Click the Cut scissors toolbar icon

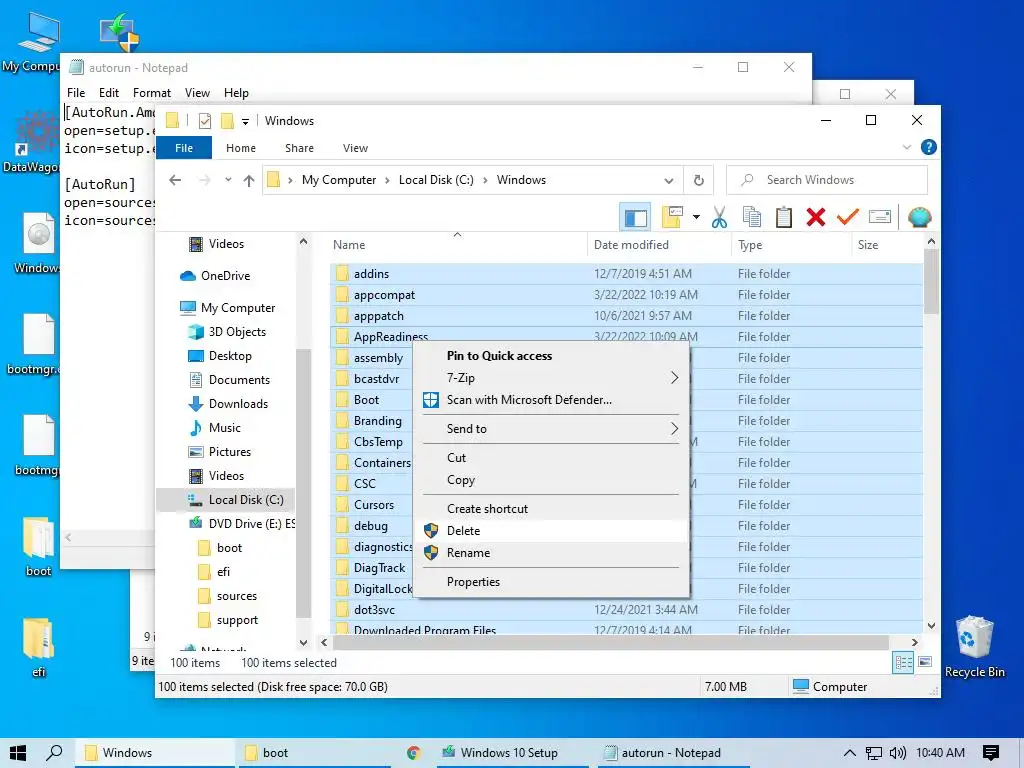click(719, 217)
